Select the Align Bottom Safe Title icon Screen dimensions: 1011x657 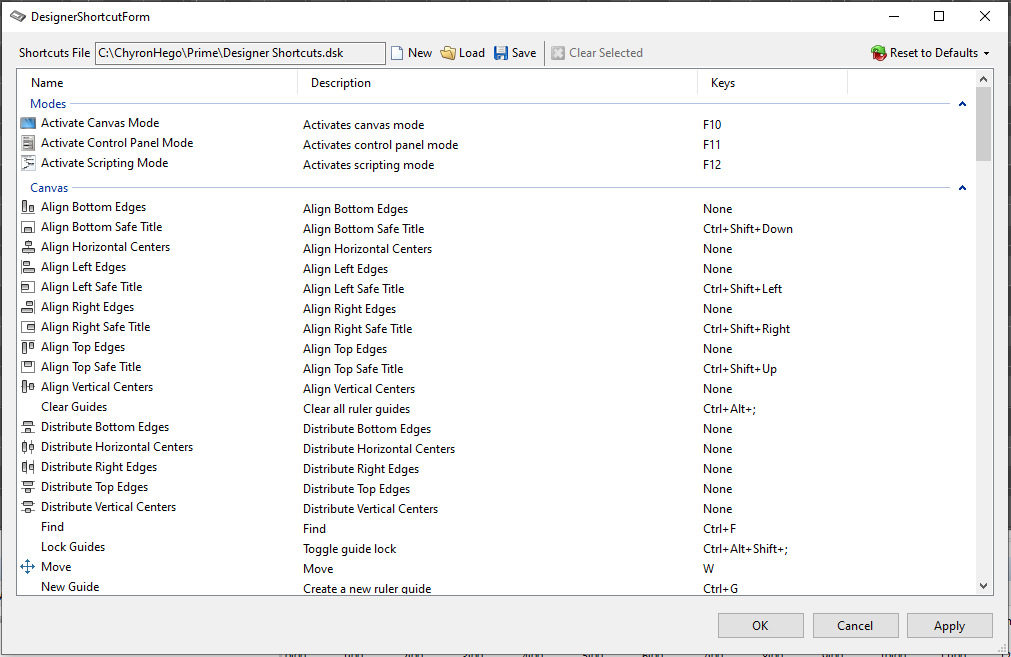[x=28, y=227]
